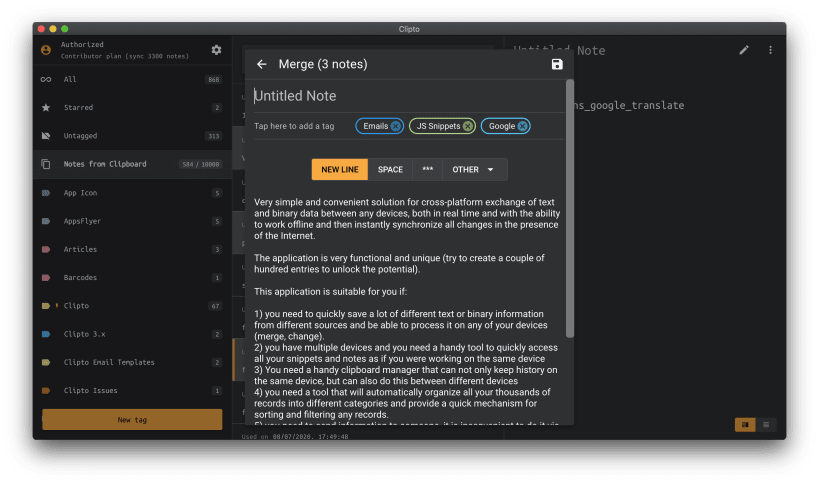The image size is (819, 483).
Task: Select NEW LINE separator
Action: pos(340,169)
